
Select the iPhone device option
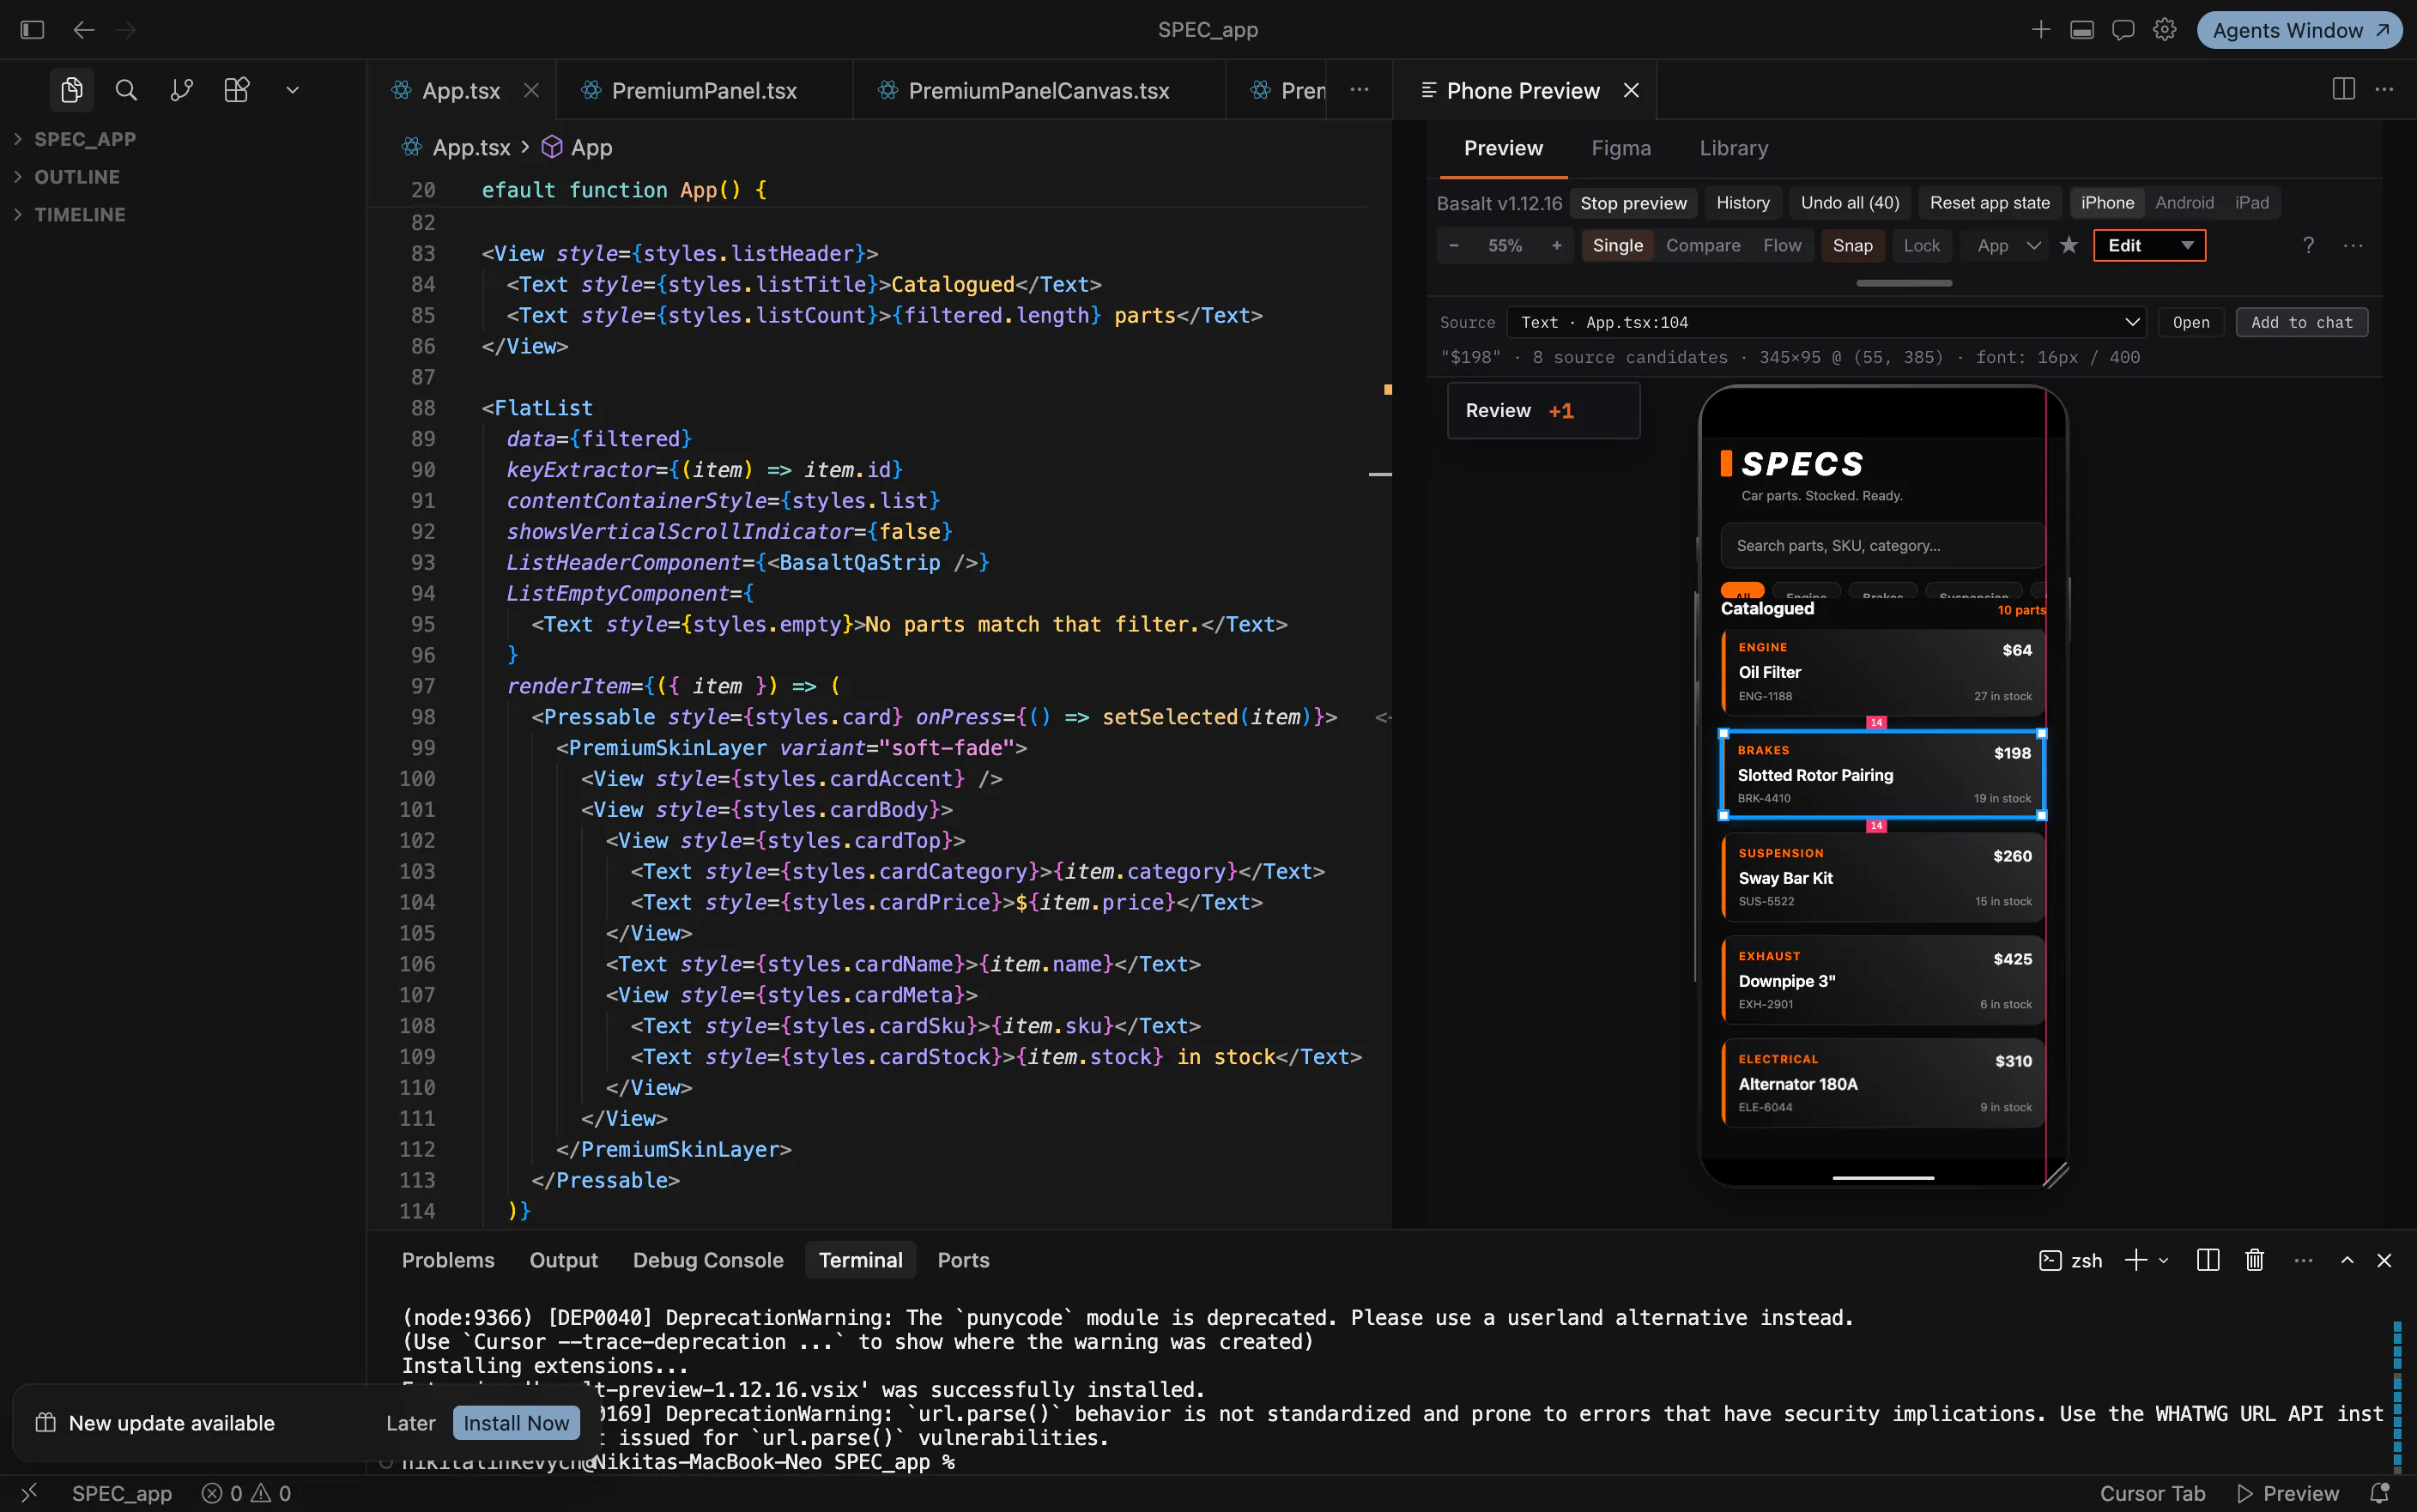2107,203
